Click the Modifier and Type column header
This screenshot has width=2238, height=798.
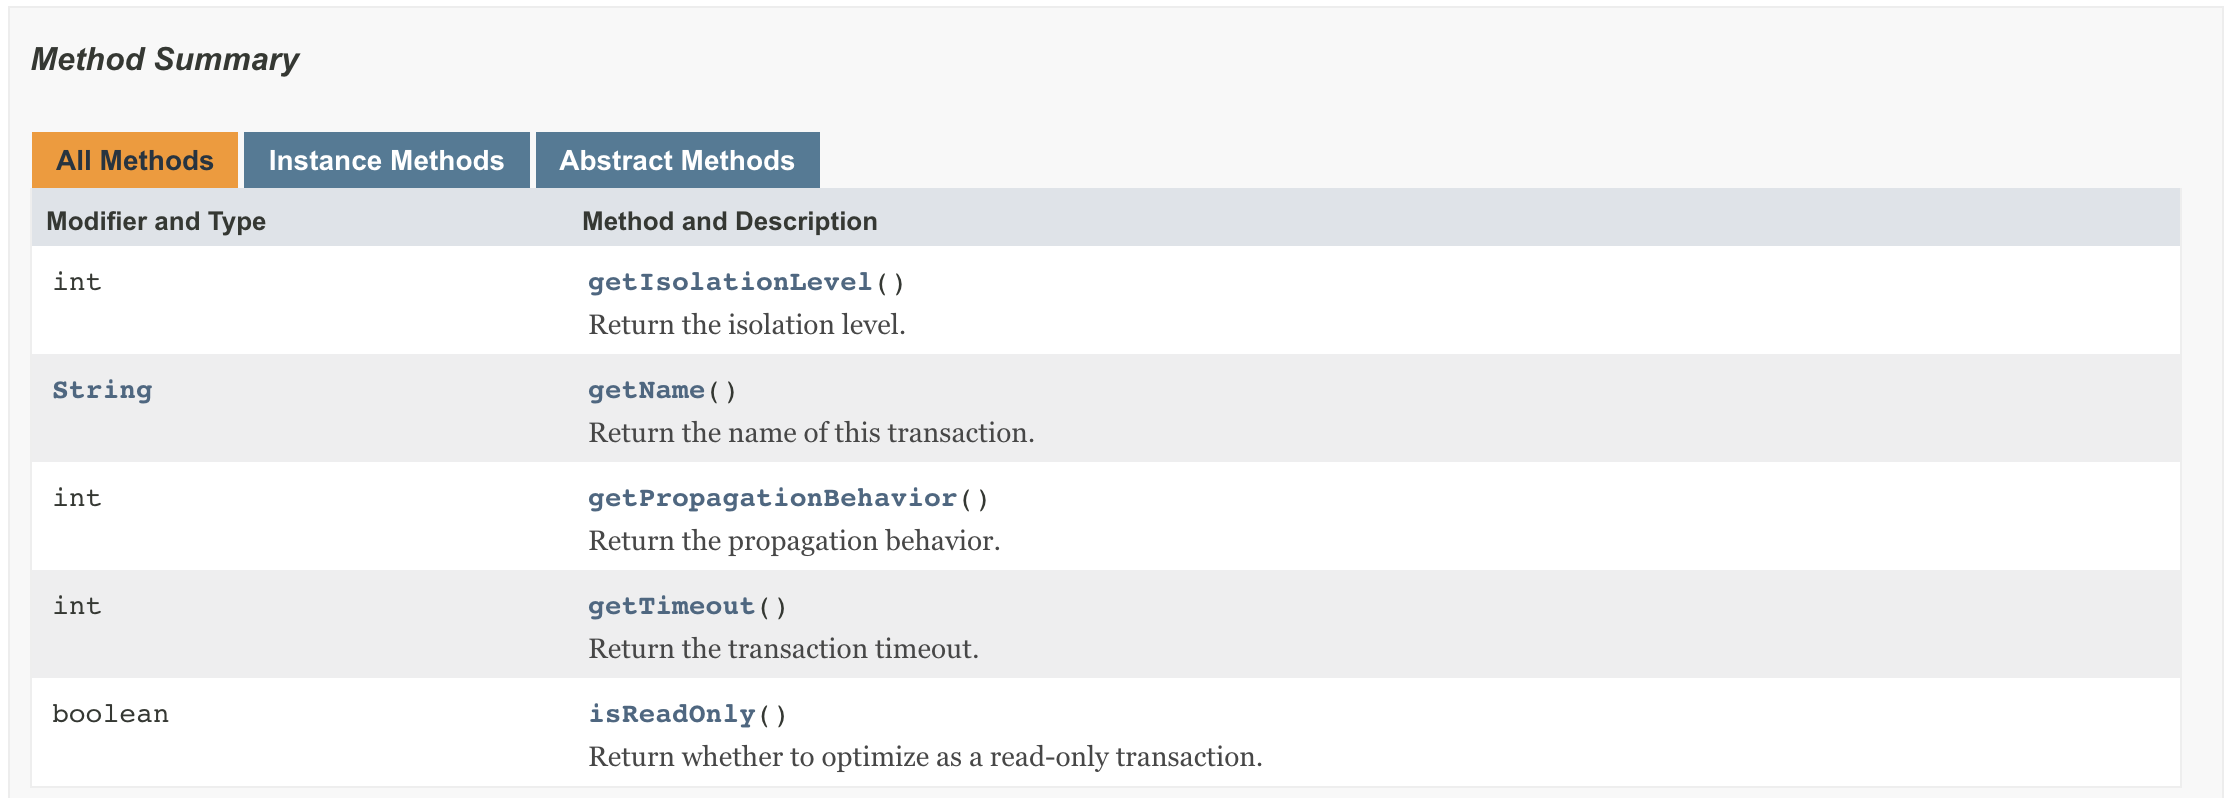pos(156,221)
